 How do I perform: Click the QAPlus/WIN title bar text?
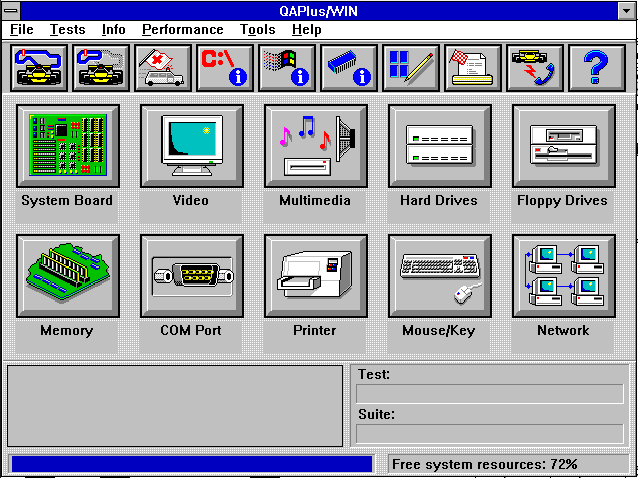[x=319, y=11]
